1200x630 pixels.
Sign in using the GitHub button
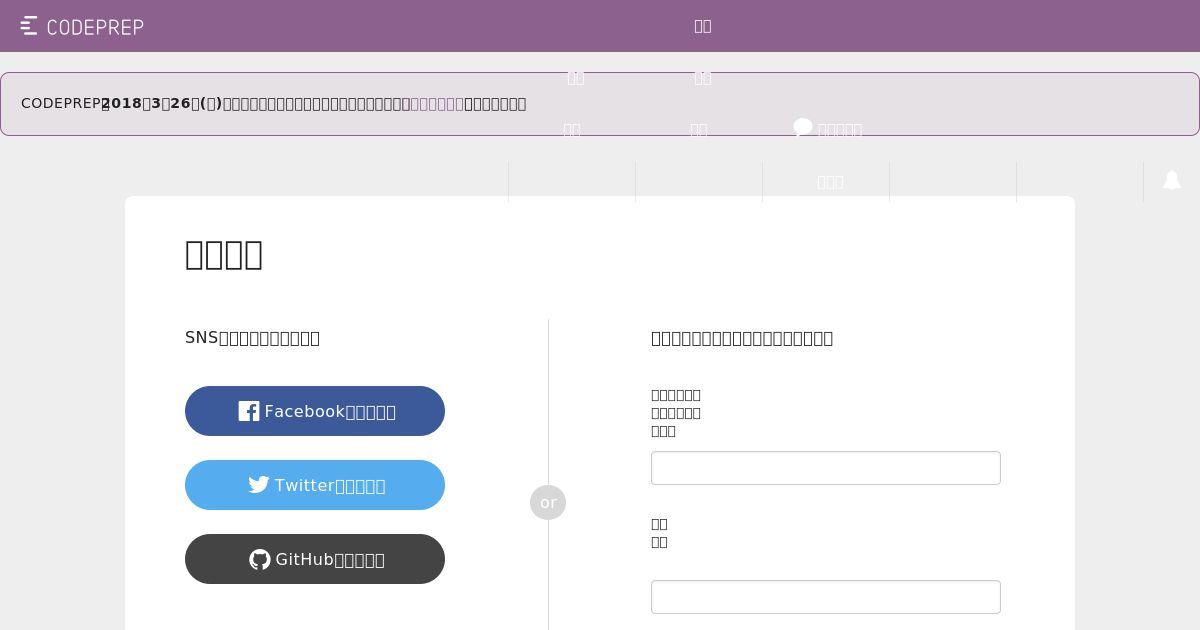click(315, 559)
